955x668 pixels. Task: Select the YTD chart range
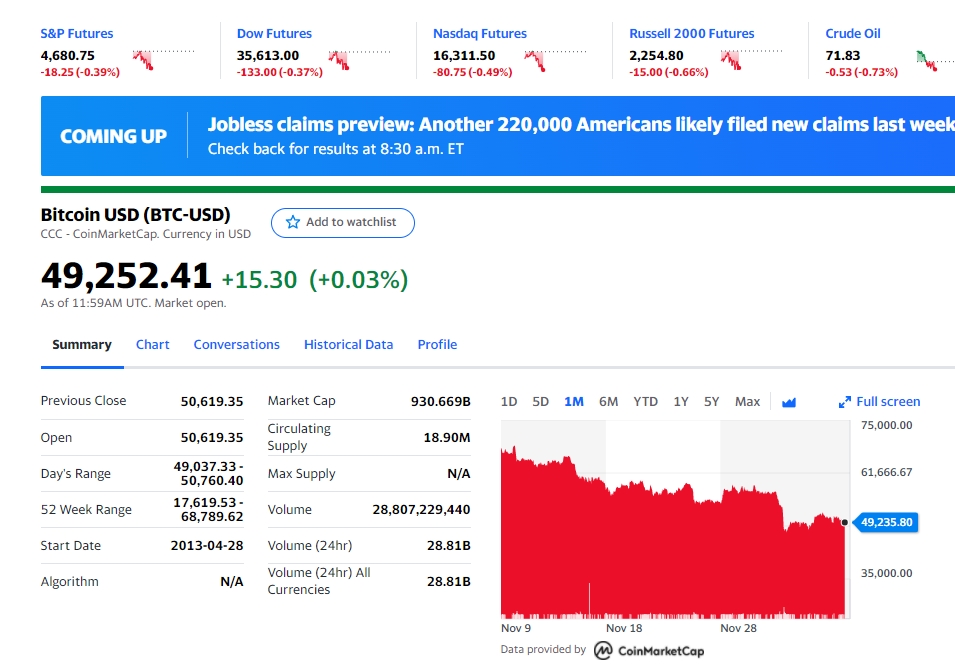point(645,402)
